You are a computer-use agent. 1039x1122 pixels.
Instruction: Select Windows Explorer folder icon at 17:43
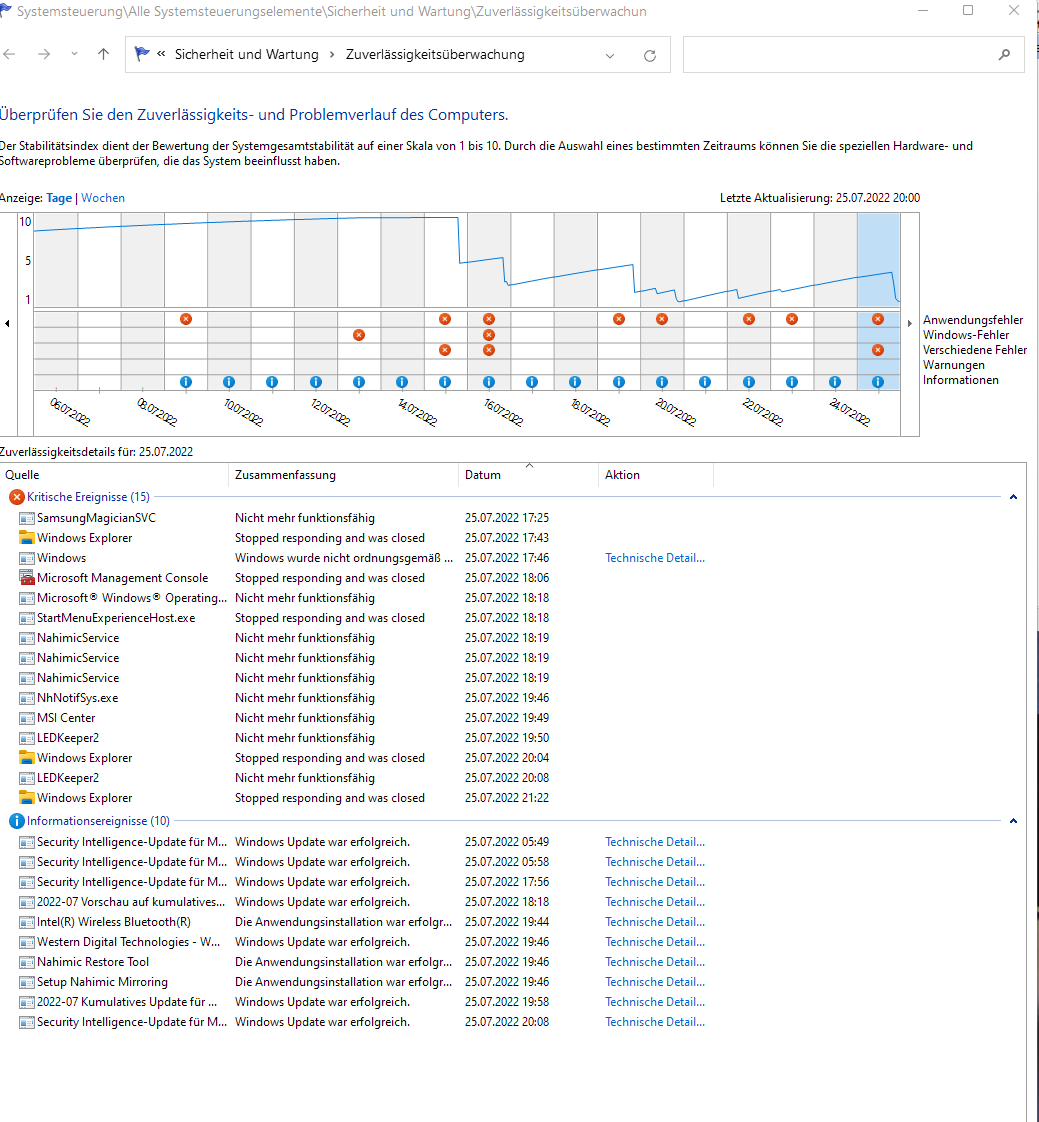click(x=26, y=538)
